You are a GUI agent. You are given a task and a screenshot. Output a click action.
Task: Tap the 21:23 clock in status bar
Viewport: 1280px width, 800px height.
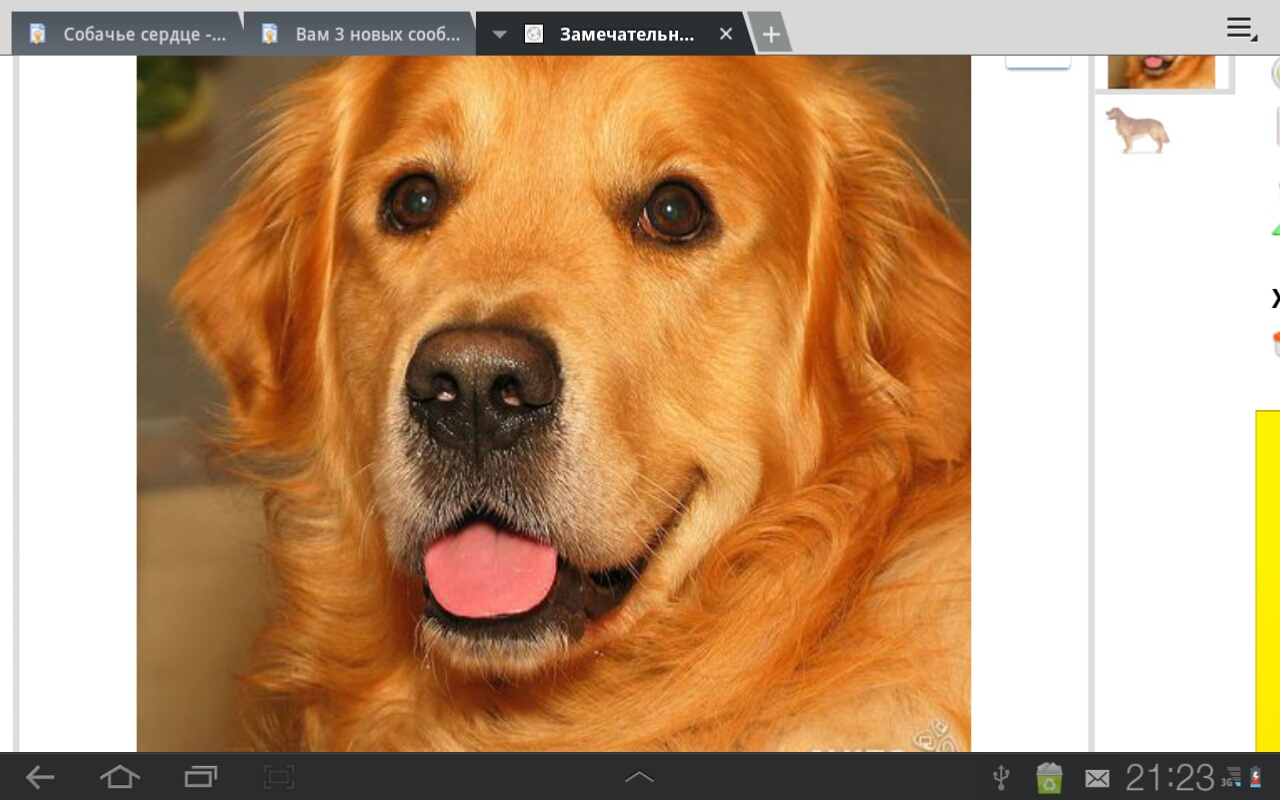point(1169,777)
